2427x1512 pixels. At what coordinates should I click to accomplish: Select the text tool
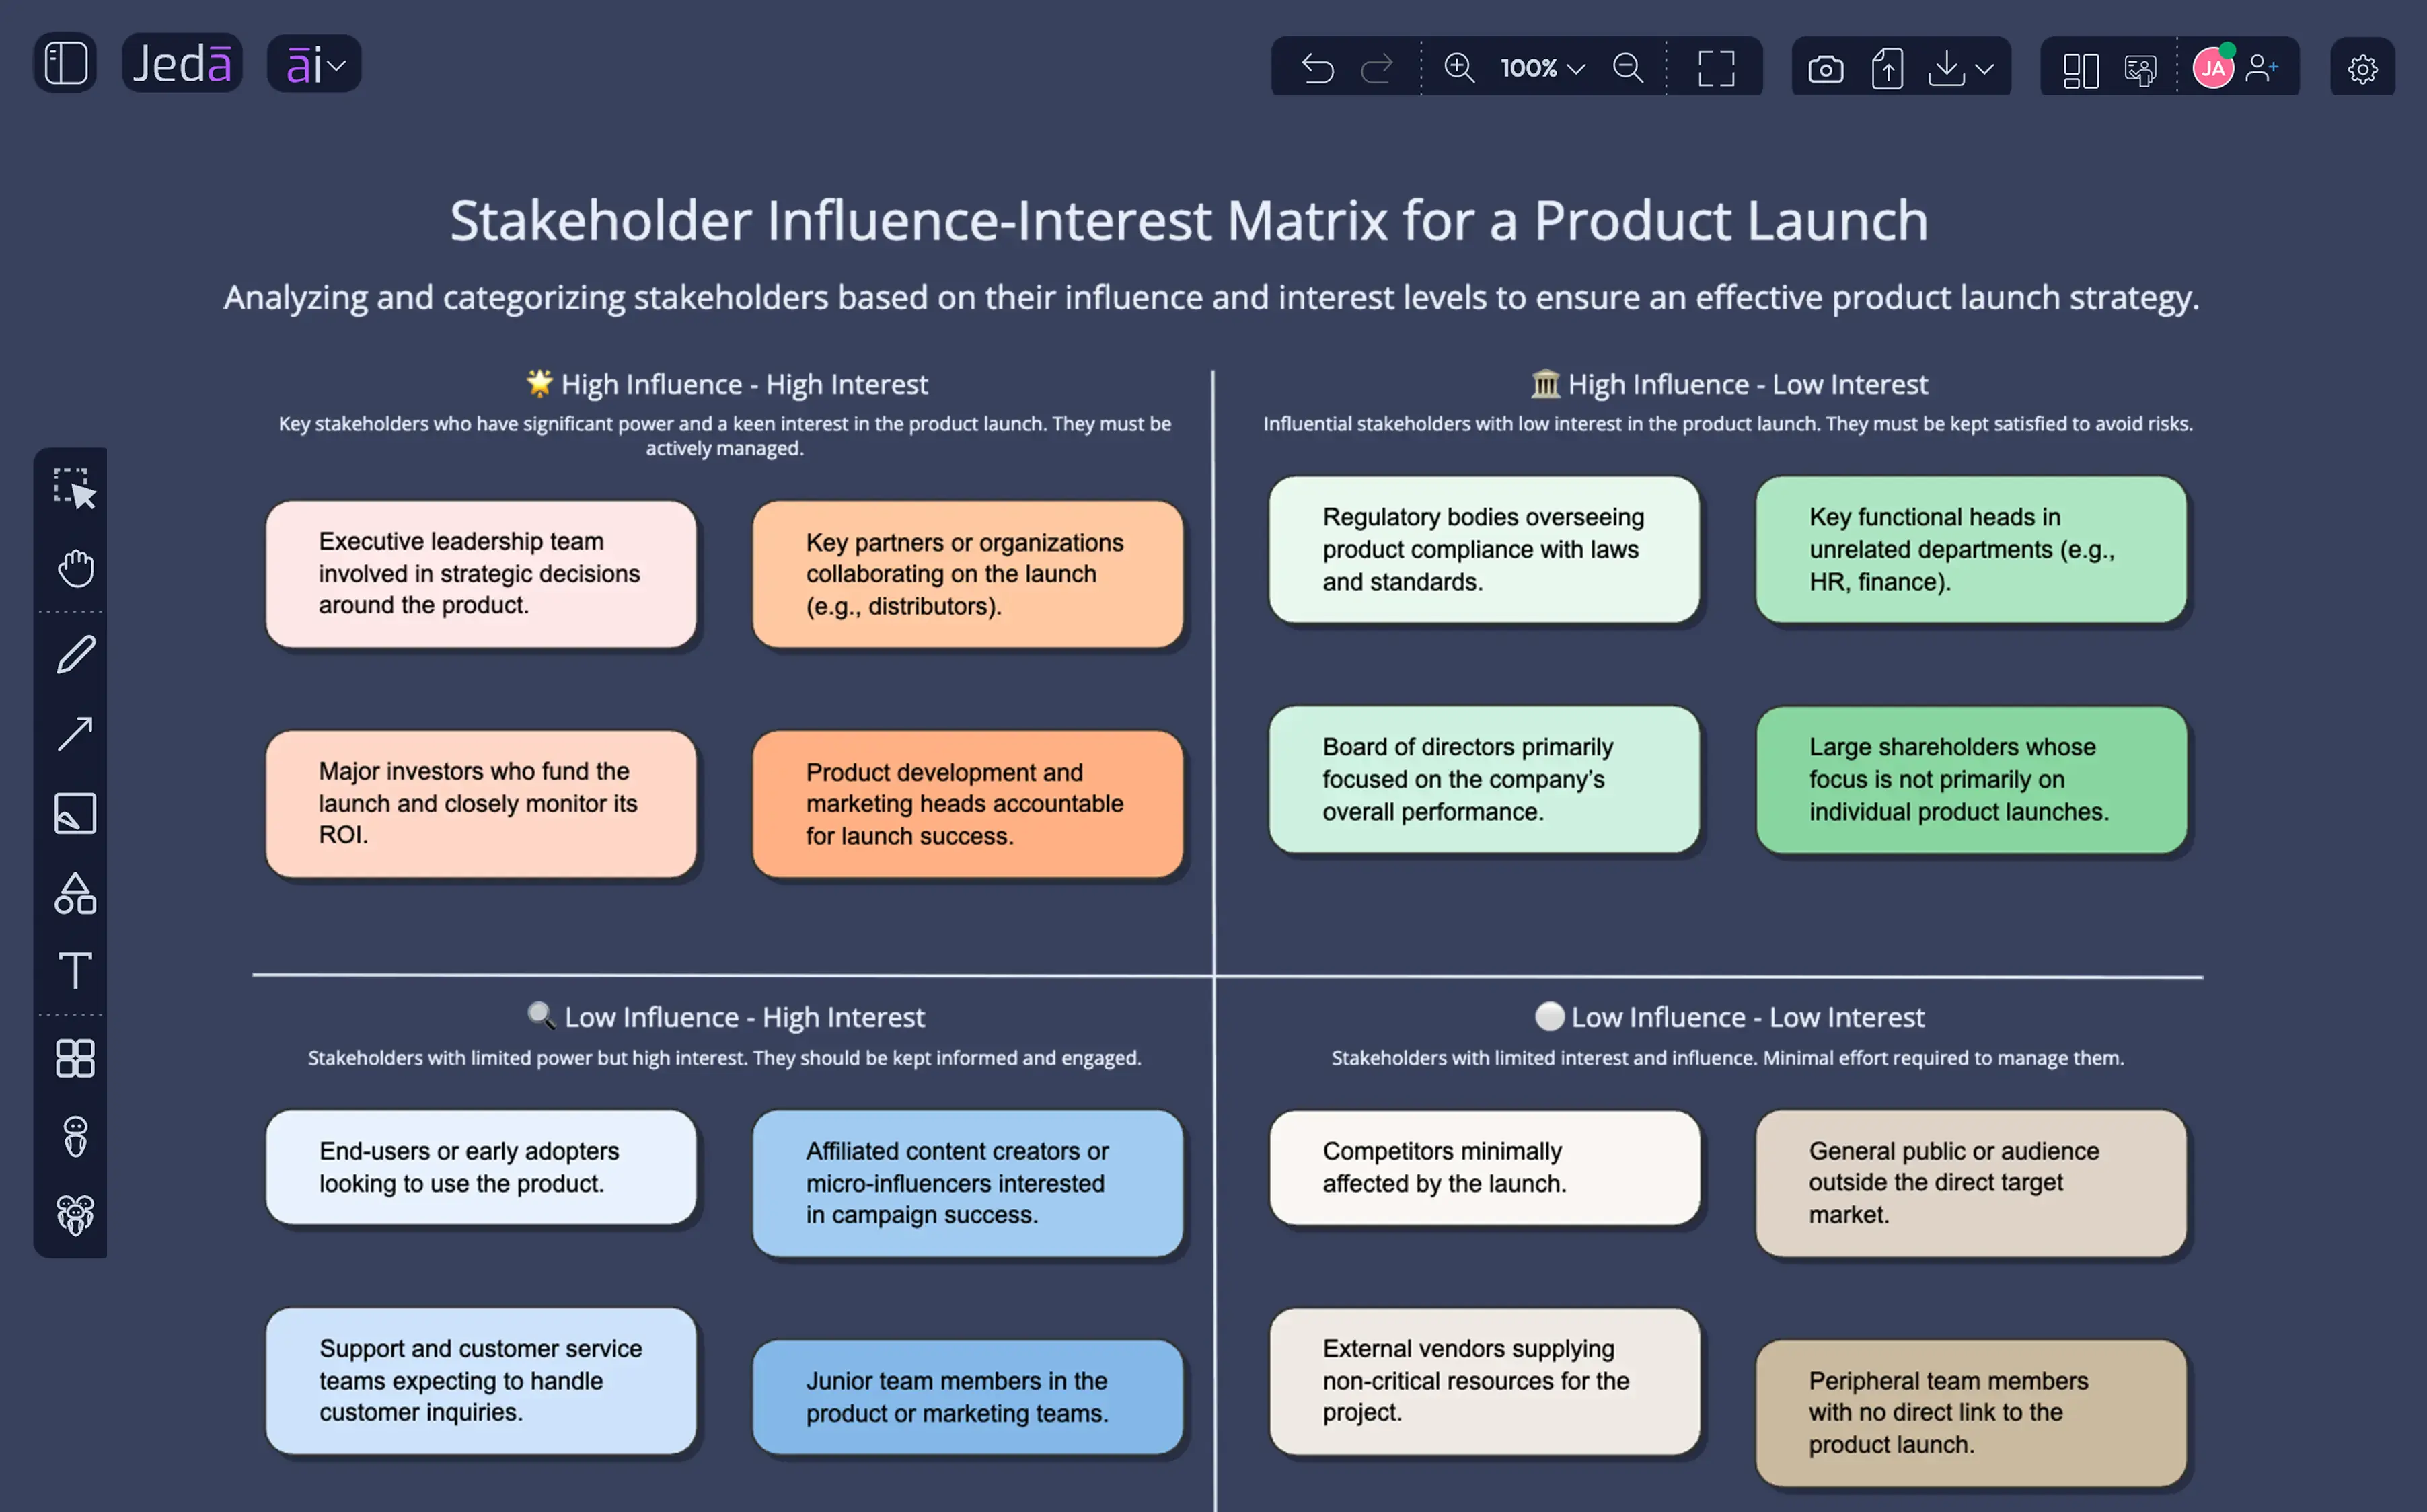pyautogui.click(x=75, y=970)
